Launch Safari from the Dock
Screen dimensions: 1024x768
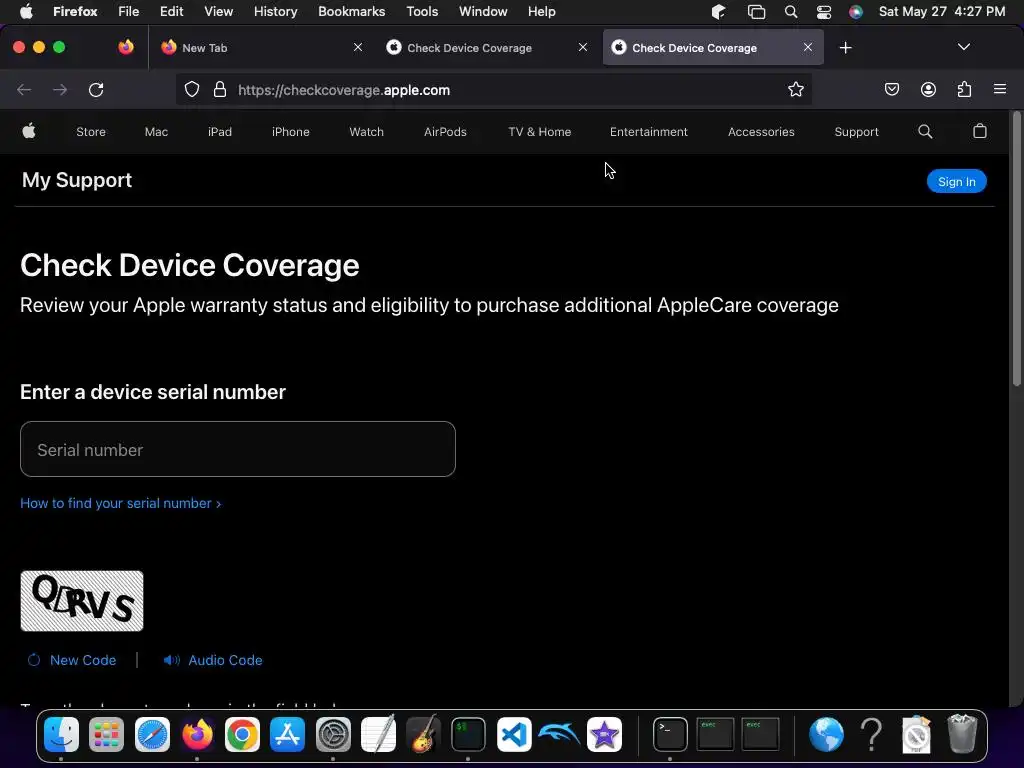[x=152, y=735]
